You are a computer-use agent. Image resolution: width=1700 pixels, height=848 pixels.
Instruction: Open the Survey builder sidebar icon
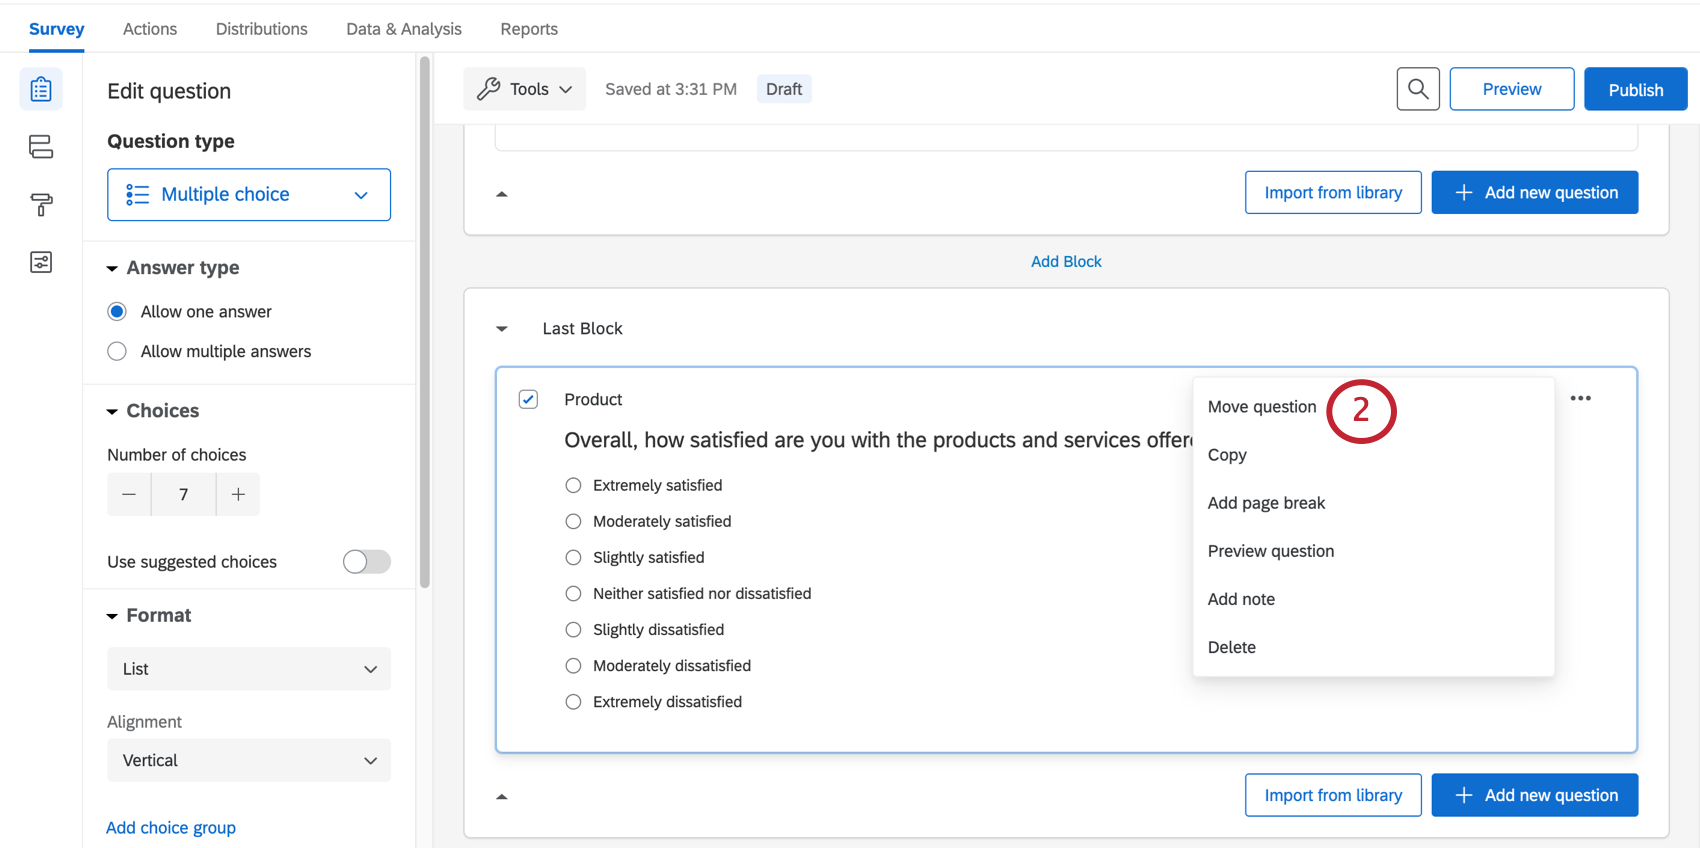(x=41, y=90)
